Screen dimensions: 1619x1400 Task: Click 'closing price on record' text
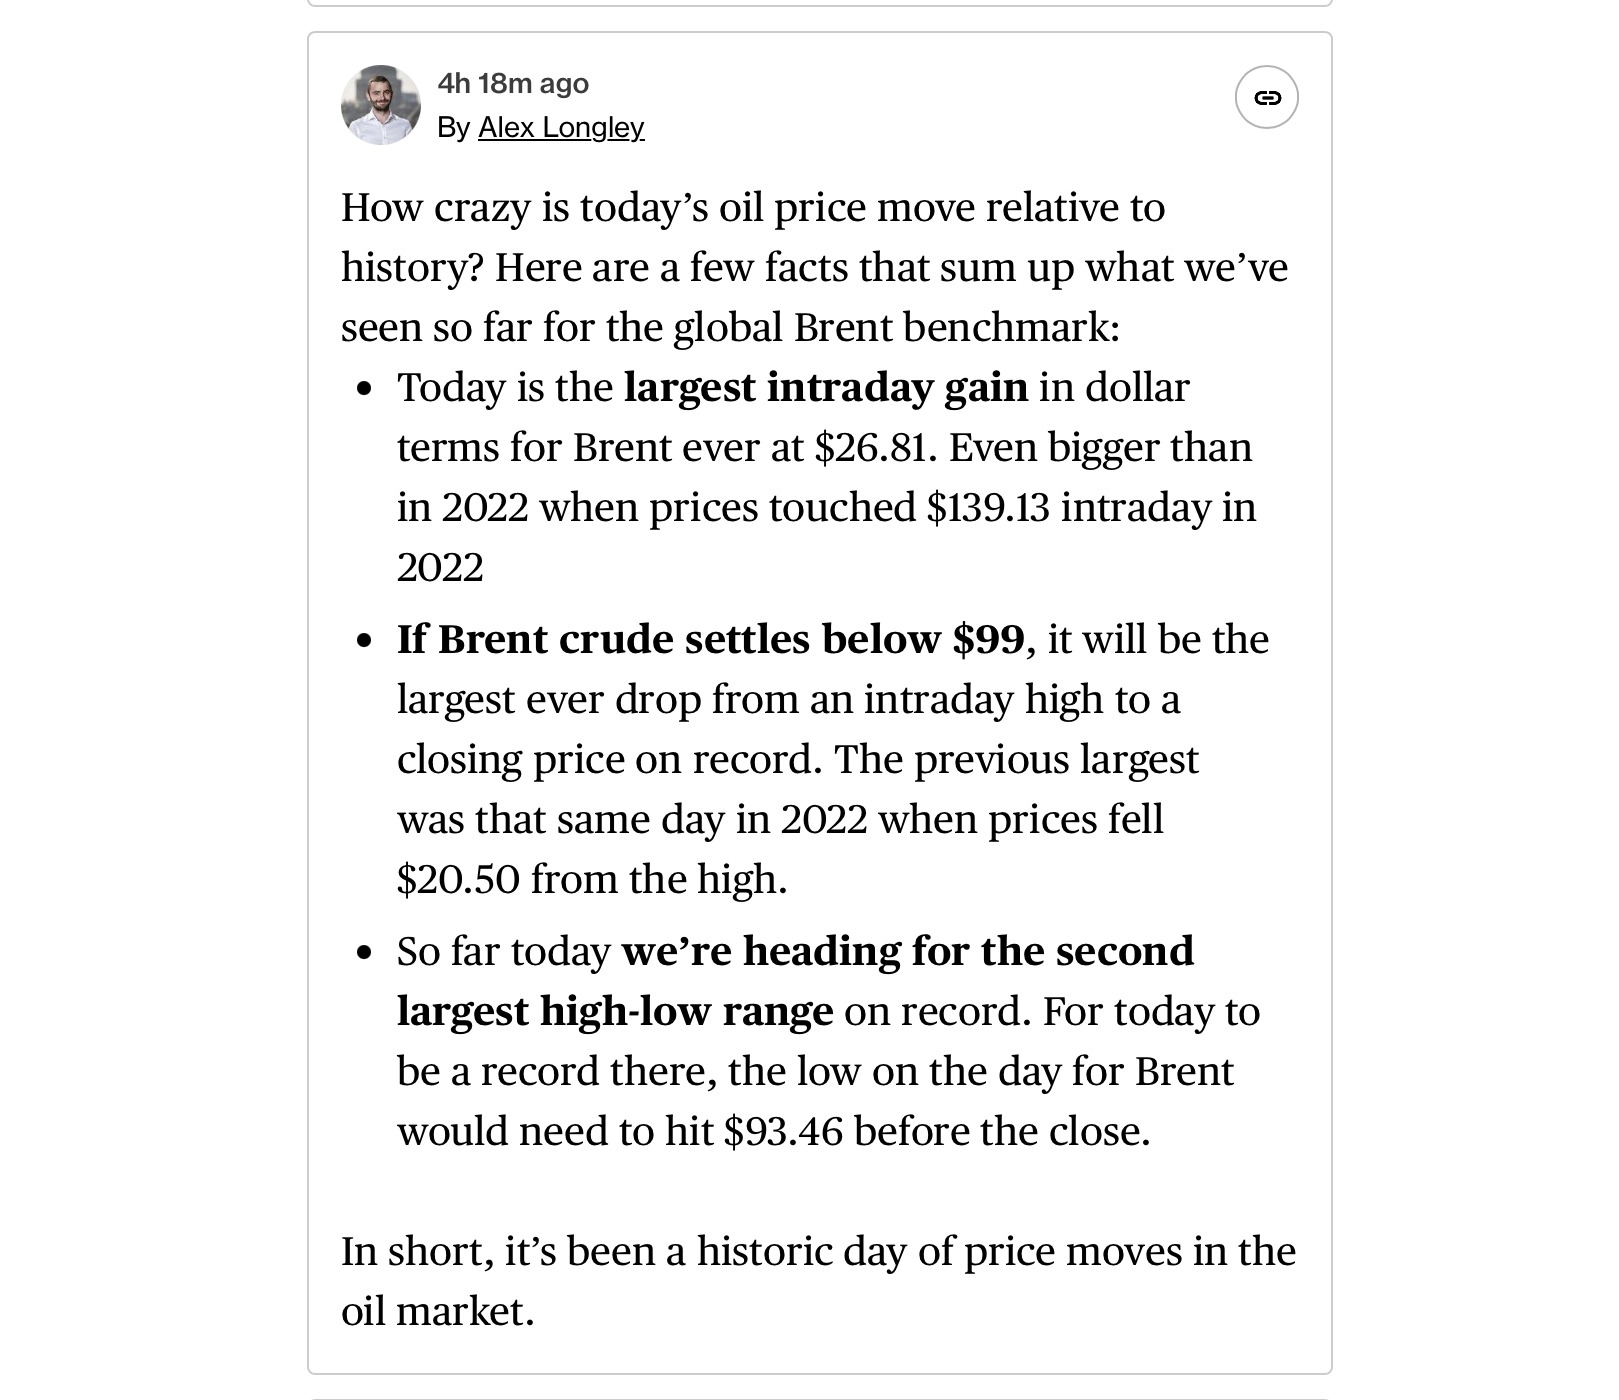click(608, 759)
